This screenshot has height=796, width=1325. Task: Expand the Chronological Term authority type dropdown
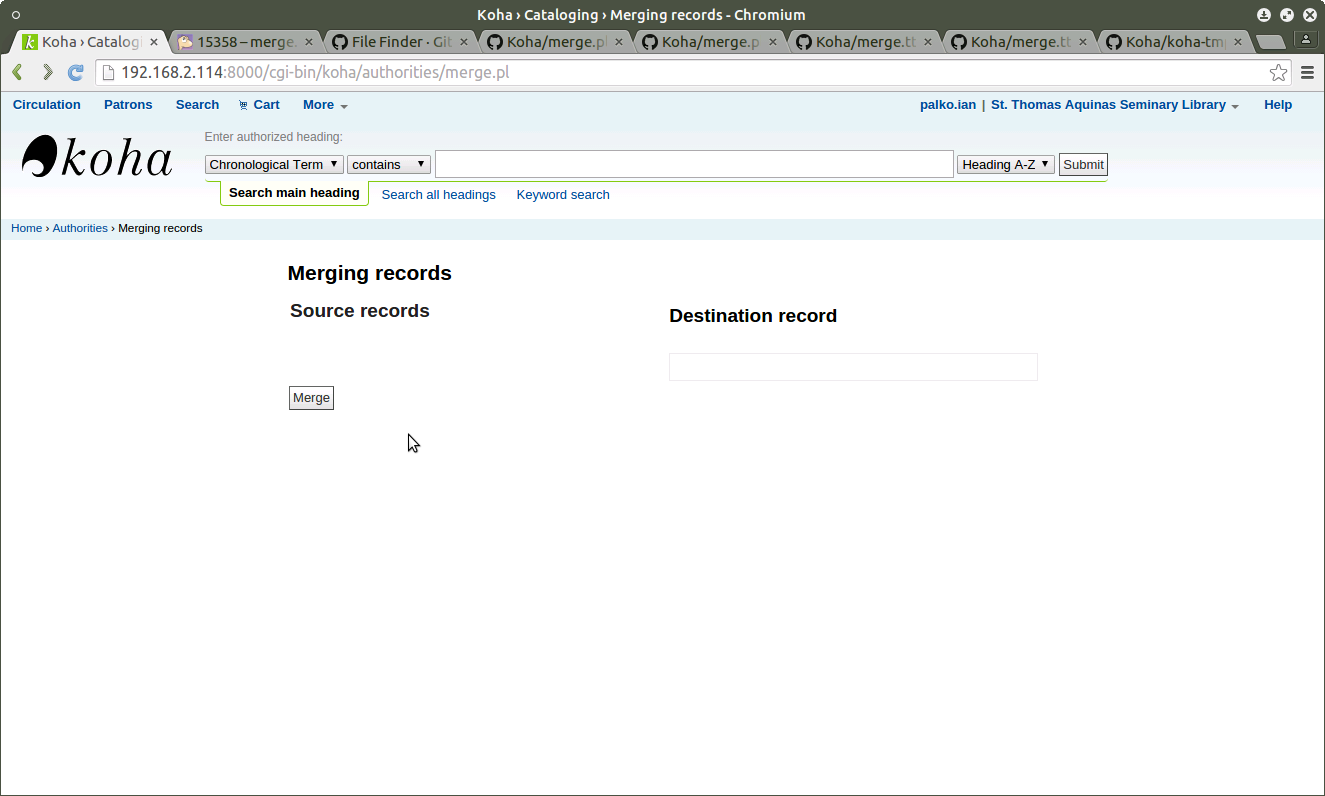pyautogui.click(x=274, y=165)
